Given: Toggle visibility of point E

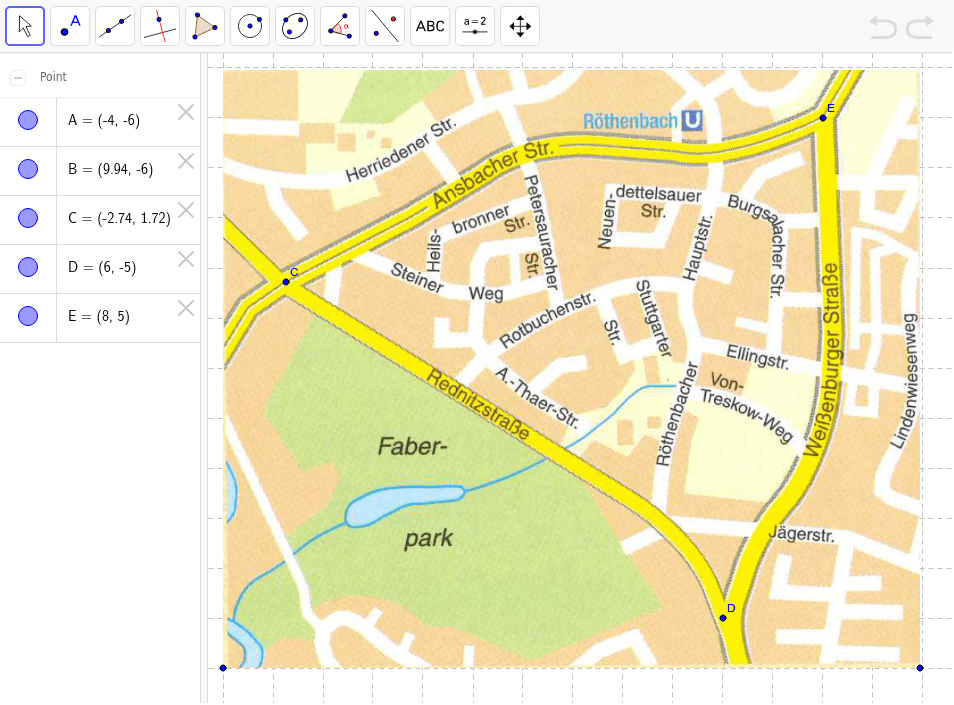Looking at the screenshot, I should pyautogui.click(x=28, y=316).
